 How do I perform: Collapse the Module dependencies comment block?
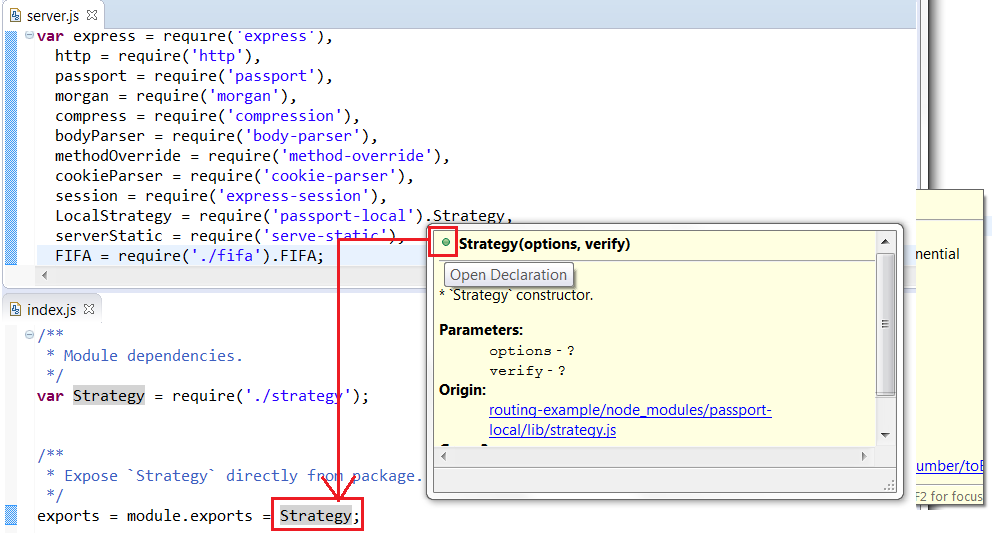(30, 336)
